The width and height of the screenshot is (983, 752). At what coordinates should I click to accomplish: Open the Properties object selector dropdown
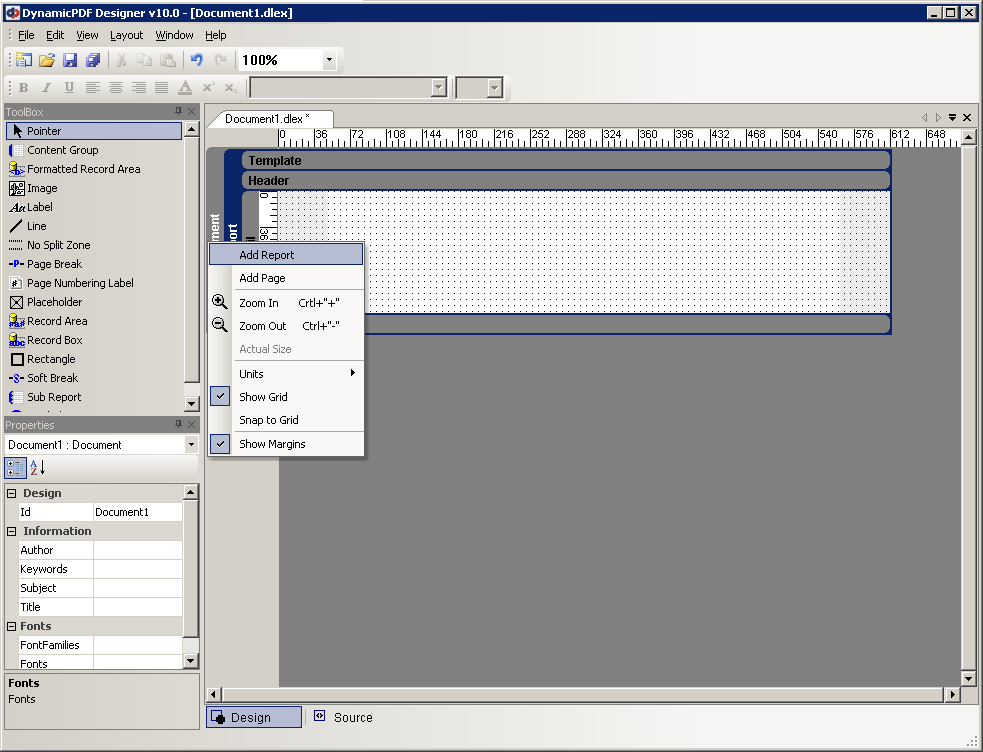click(x=191, y=445)
